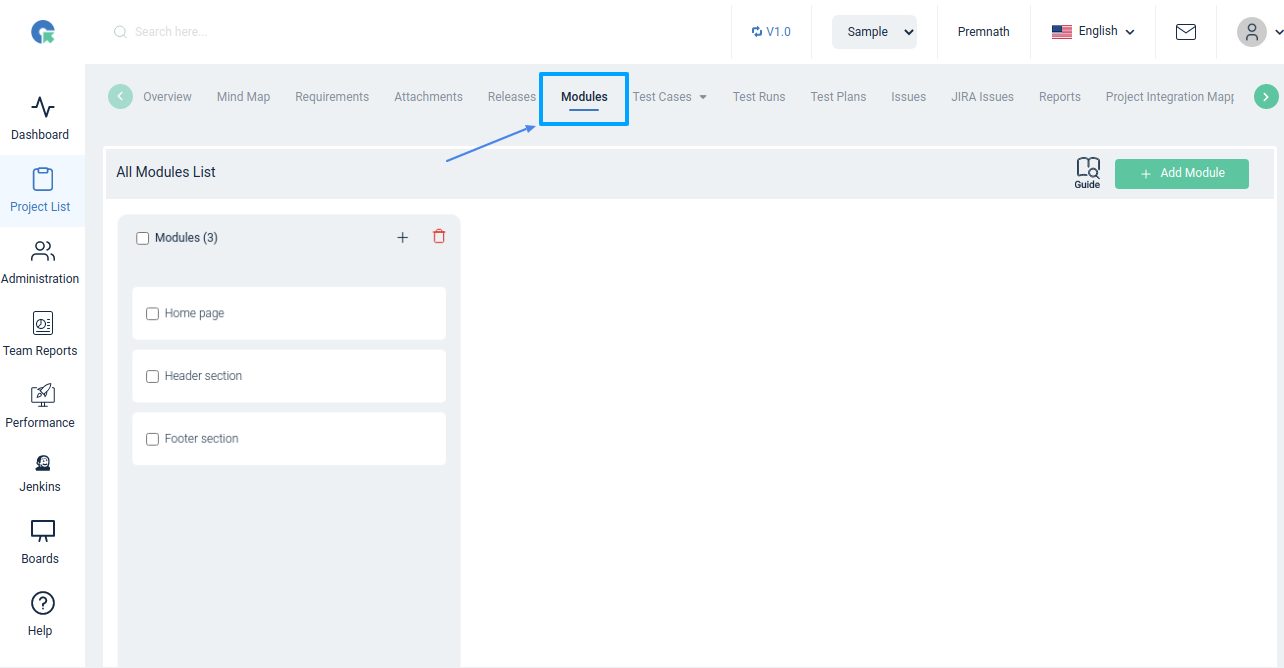The image size is (1284, 668).
Task: Open Performance sidebar icon
Action: click(x=42, y=395)
